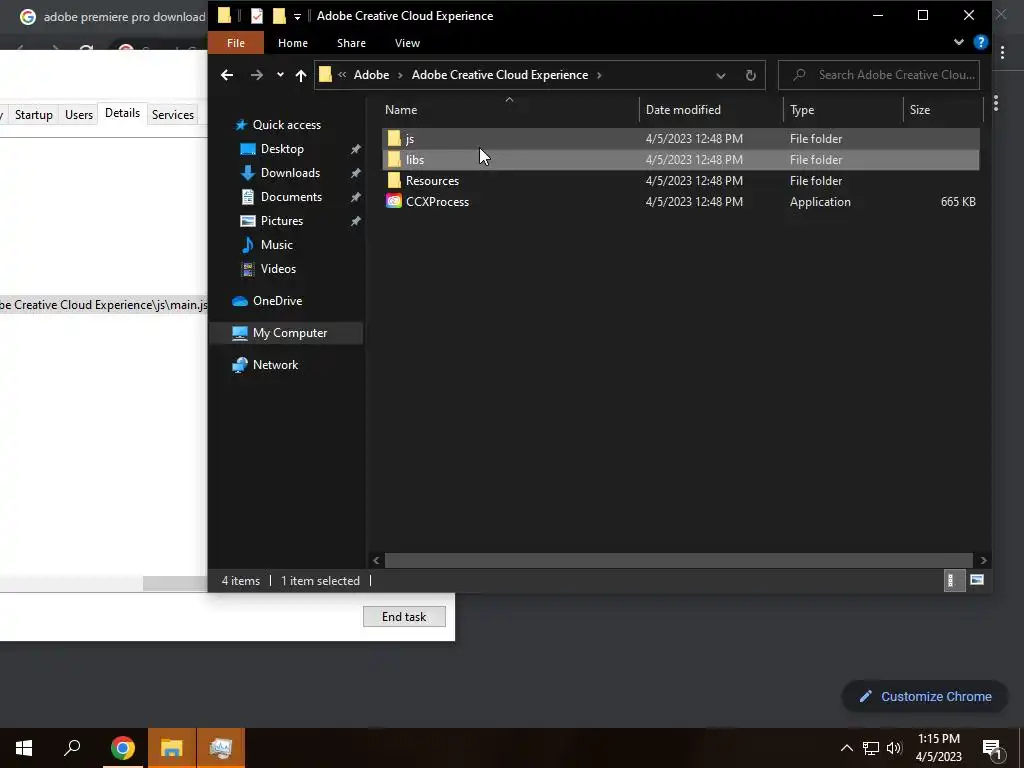Open Quick access in navigation pane

tap(287, 125)
